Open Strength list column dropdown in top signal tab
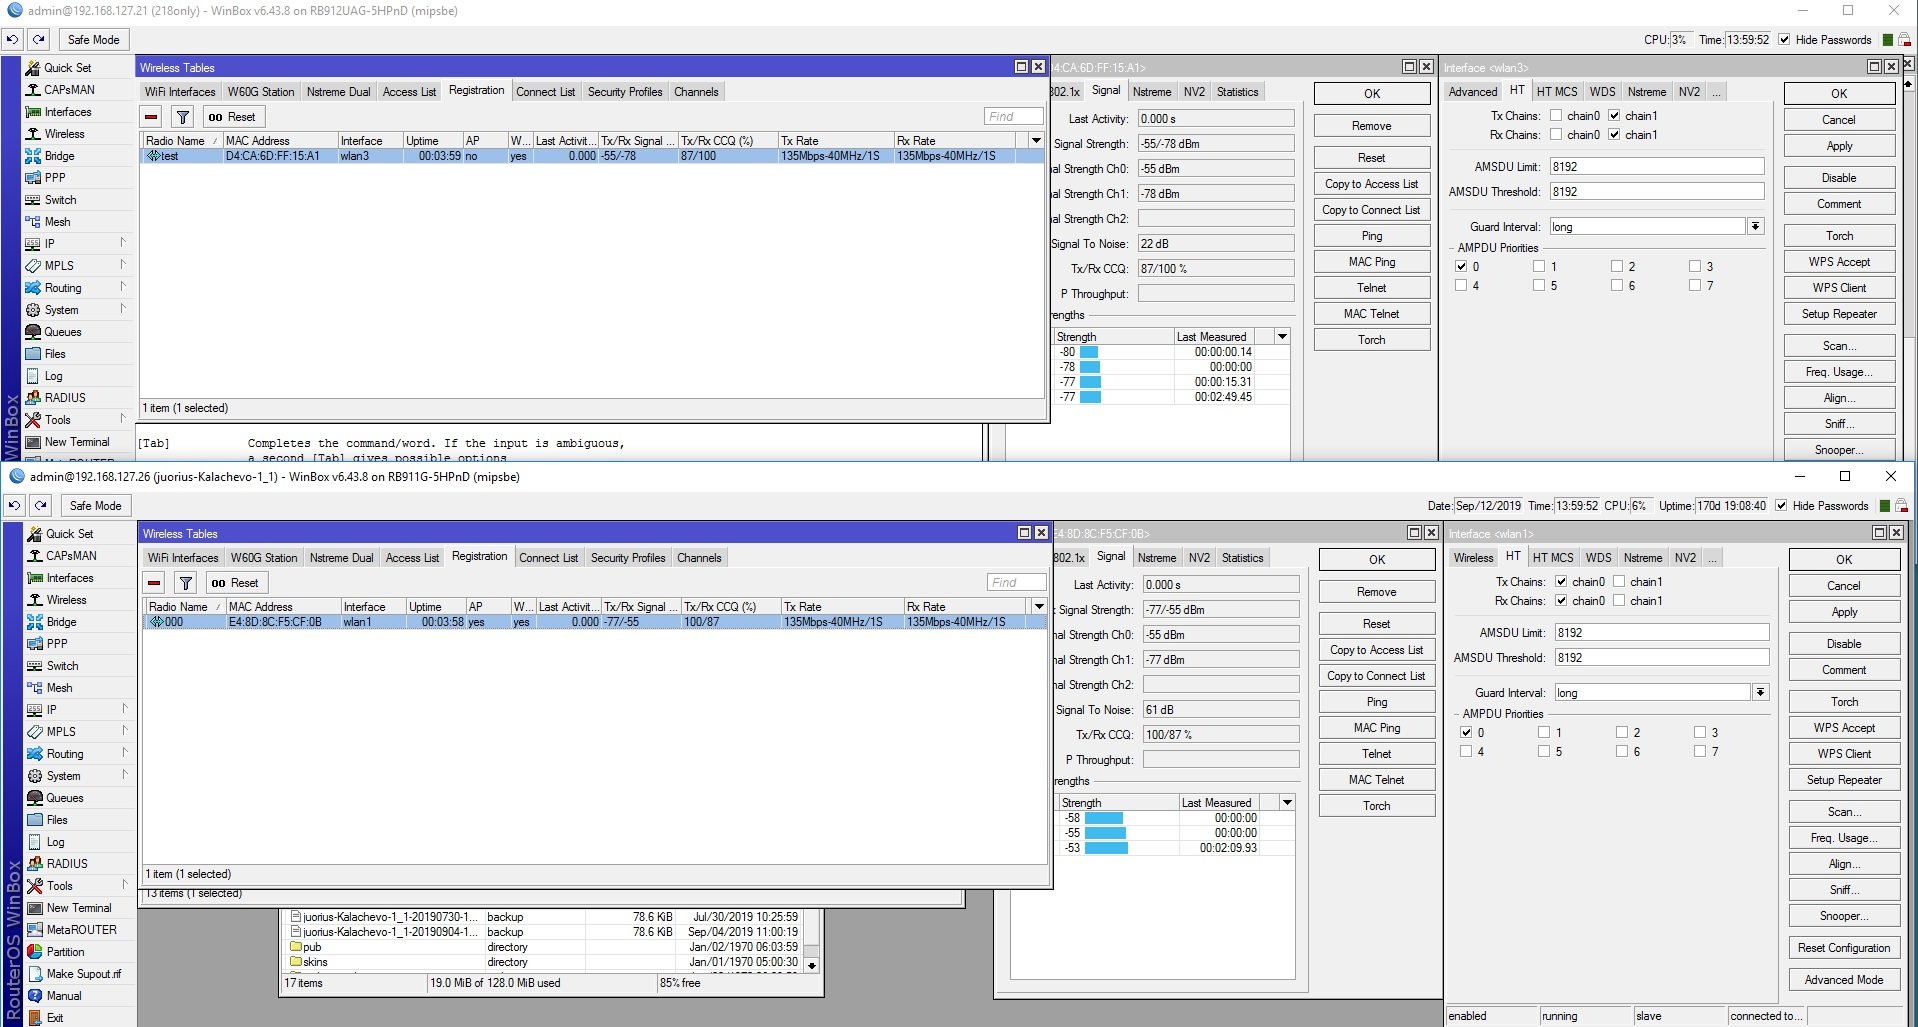1918x1027 pixels. coord(1282,337)
